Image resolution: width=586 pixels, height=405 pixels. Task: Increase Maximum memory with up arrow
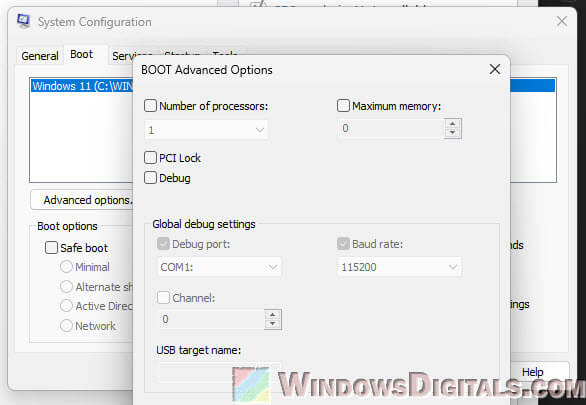453,124
